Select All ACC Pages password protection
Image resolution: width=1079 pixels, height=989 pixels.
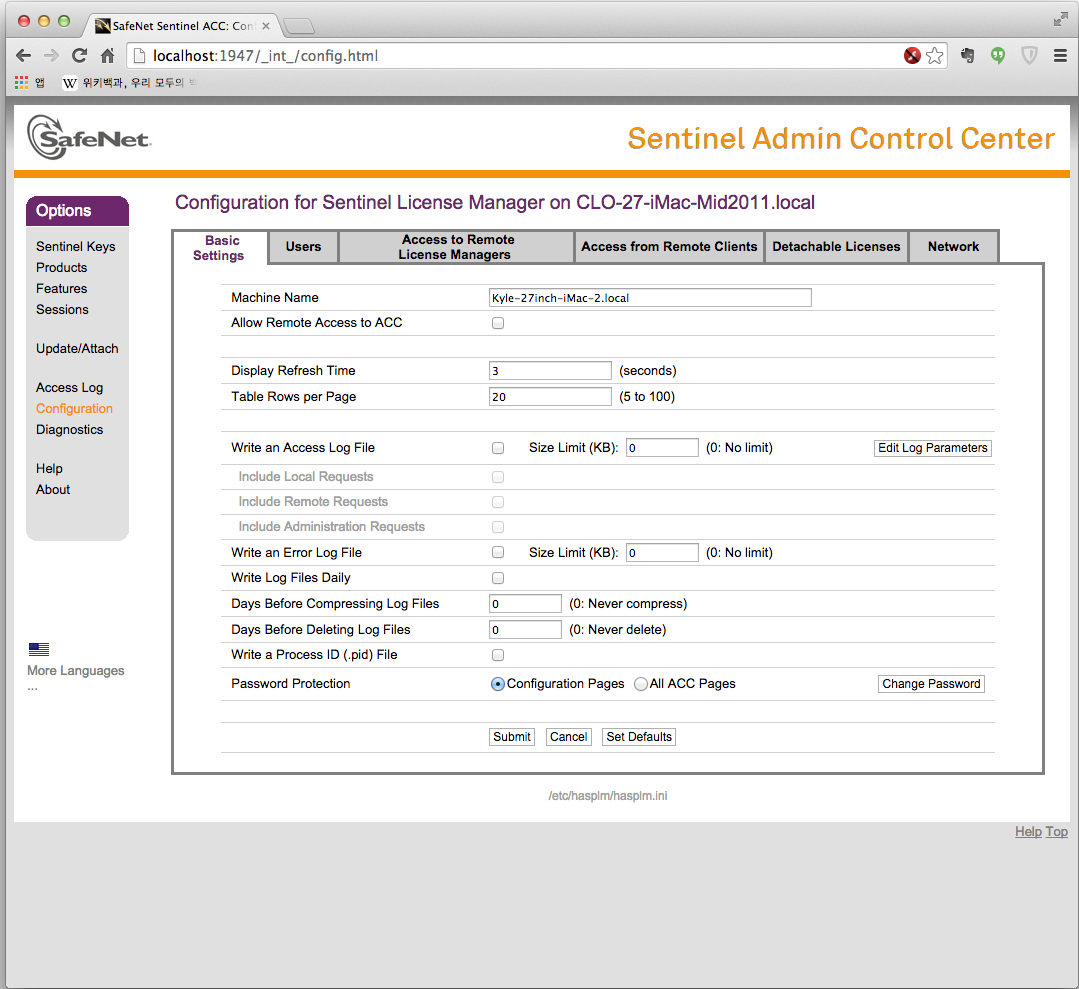tap(641, 684)
